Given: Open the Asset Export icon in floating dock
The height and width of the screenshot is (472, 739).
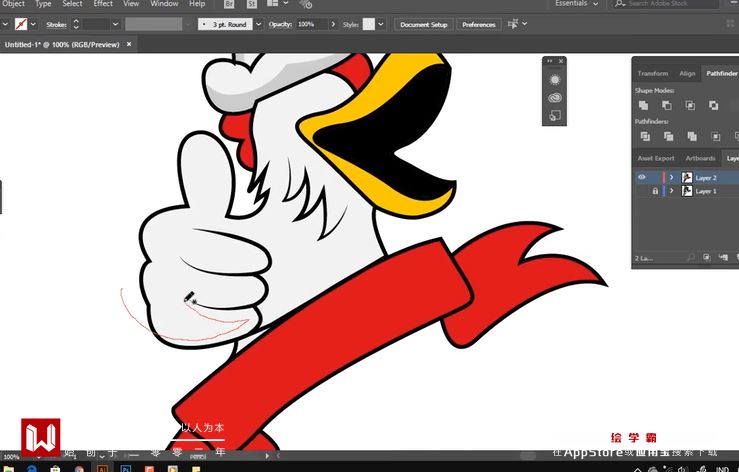Looking at the screenshot, I should coord(555,116).
